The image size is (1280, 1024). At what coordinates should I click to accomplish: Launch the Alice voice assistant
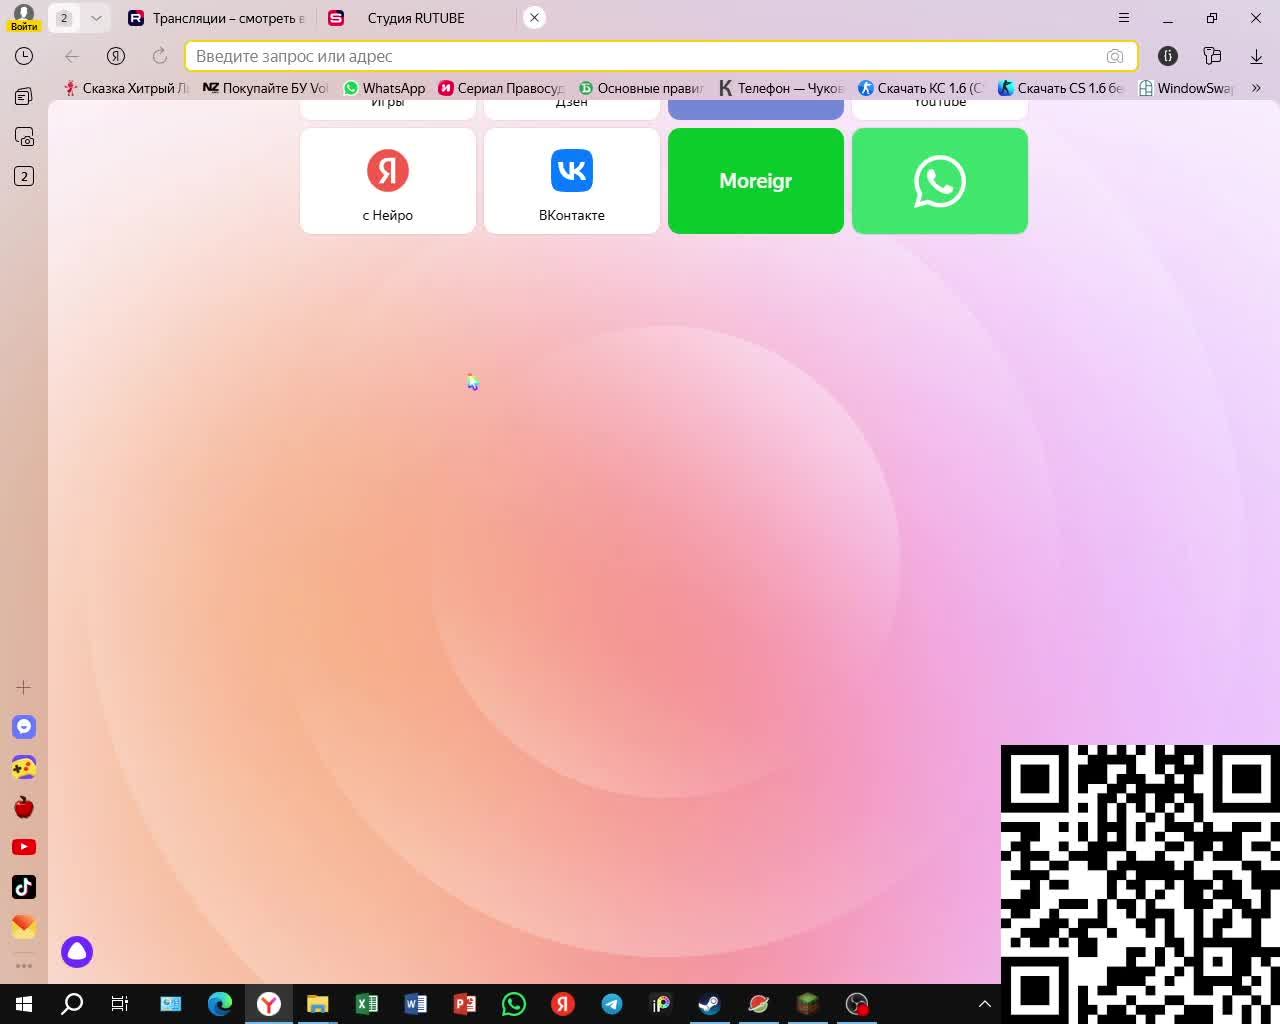[x=77, y=952]
